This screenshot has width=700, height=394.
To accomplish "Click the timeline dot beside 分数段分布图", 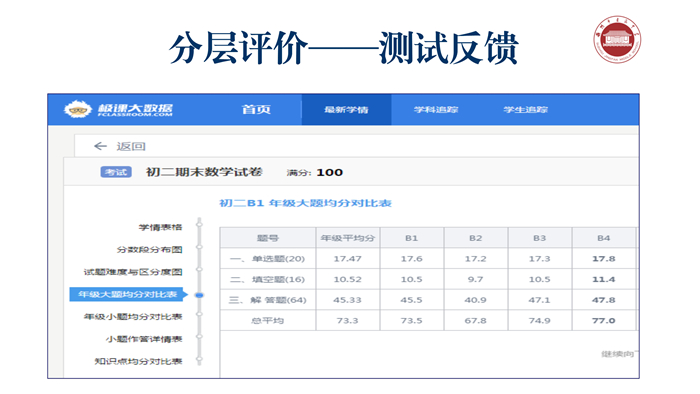I will [200, 247].
